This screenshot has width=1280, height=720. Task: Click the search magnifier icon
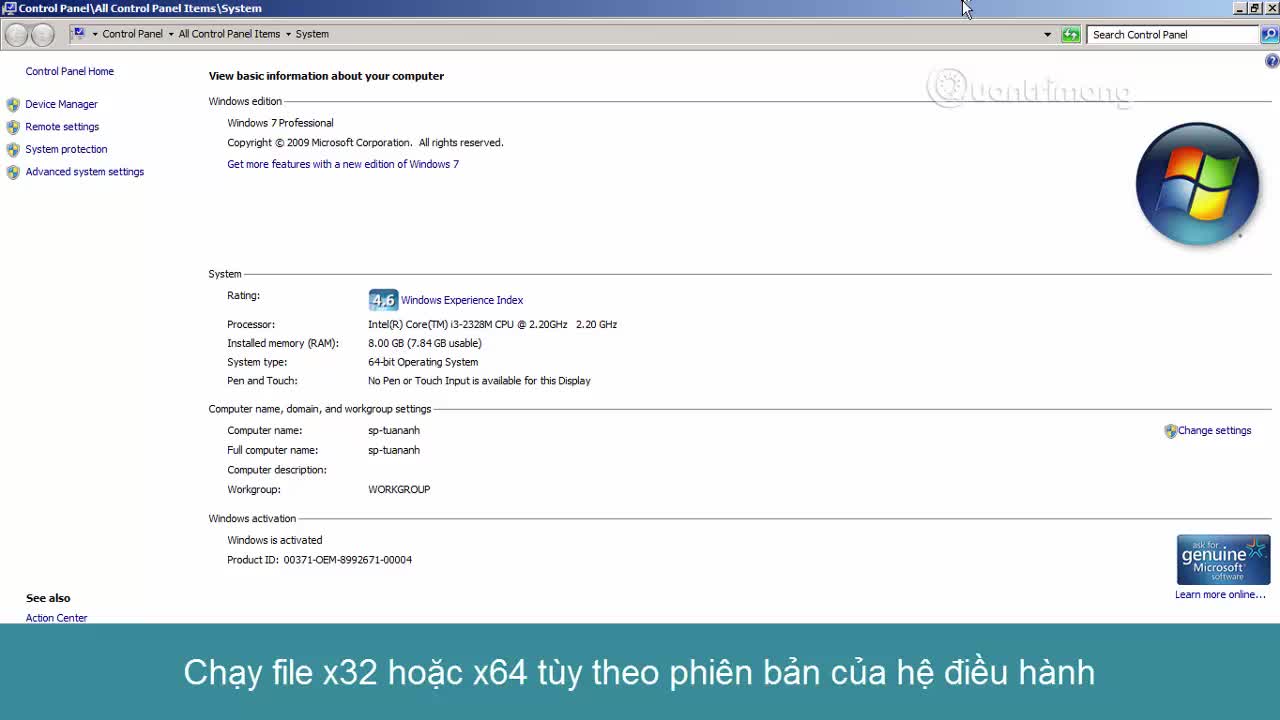pos(1269,34)
